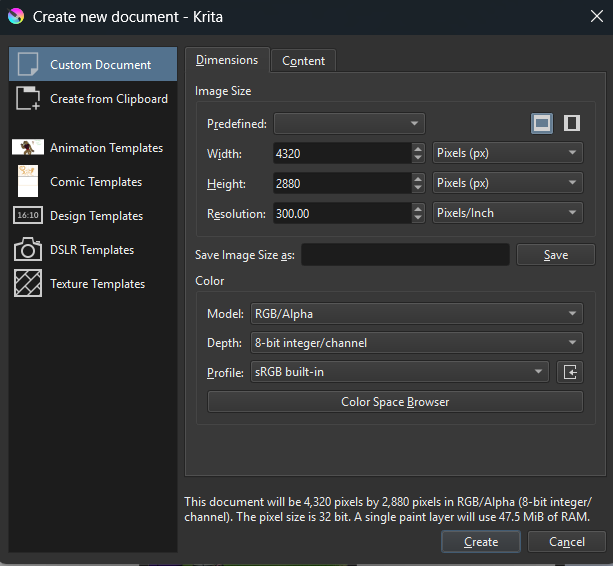Switch to the Content tab
Screen dimensions: 613x566
[x=303, y=61]
